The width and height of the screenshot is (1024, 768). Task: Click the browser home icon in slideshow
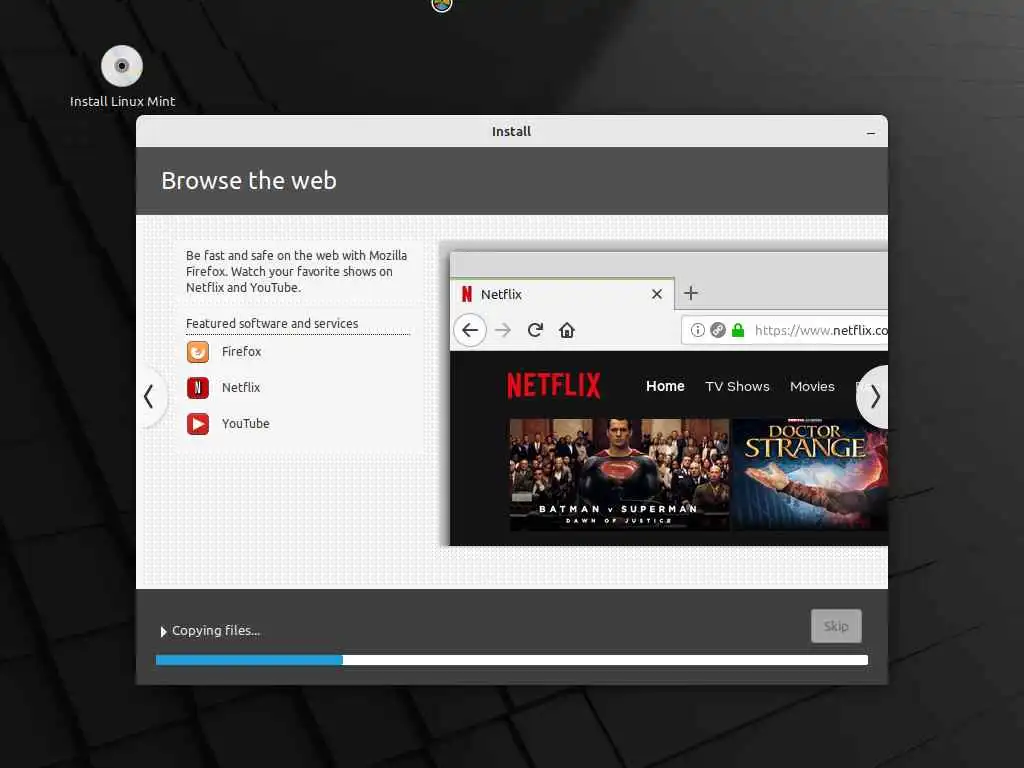pyautogui.click(x=567, y=330)
